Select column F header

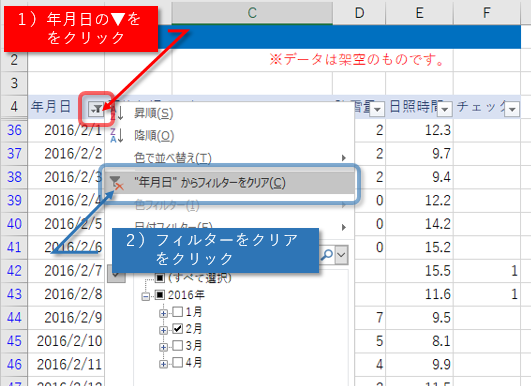(487, 13)
